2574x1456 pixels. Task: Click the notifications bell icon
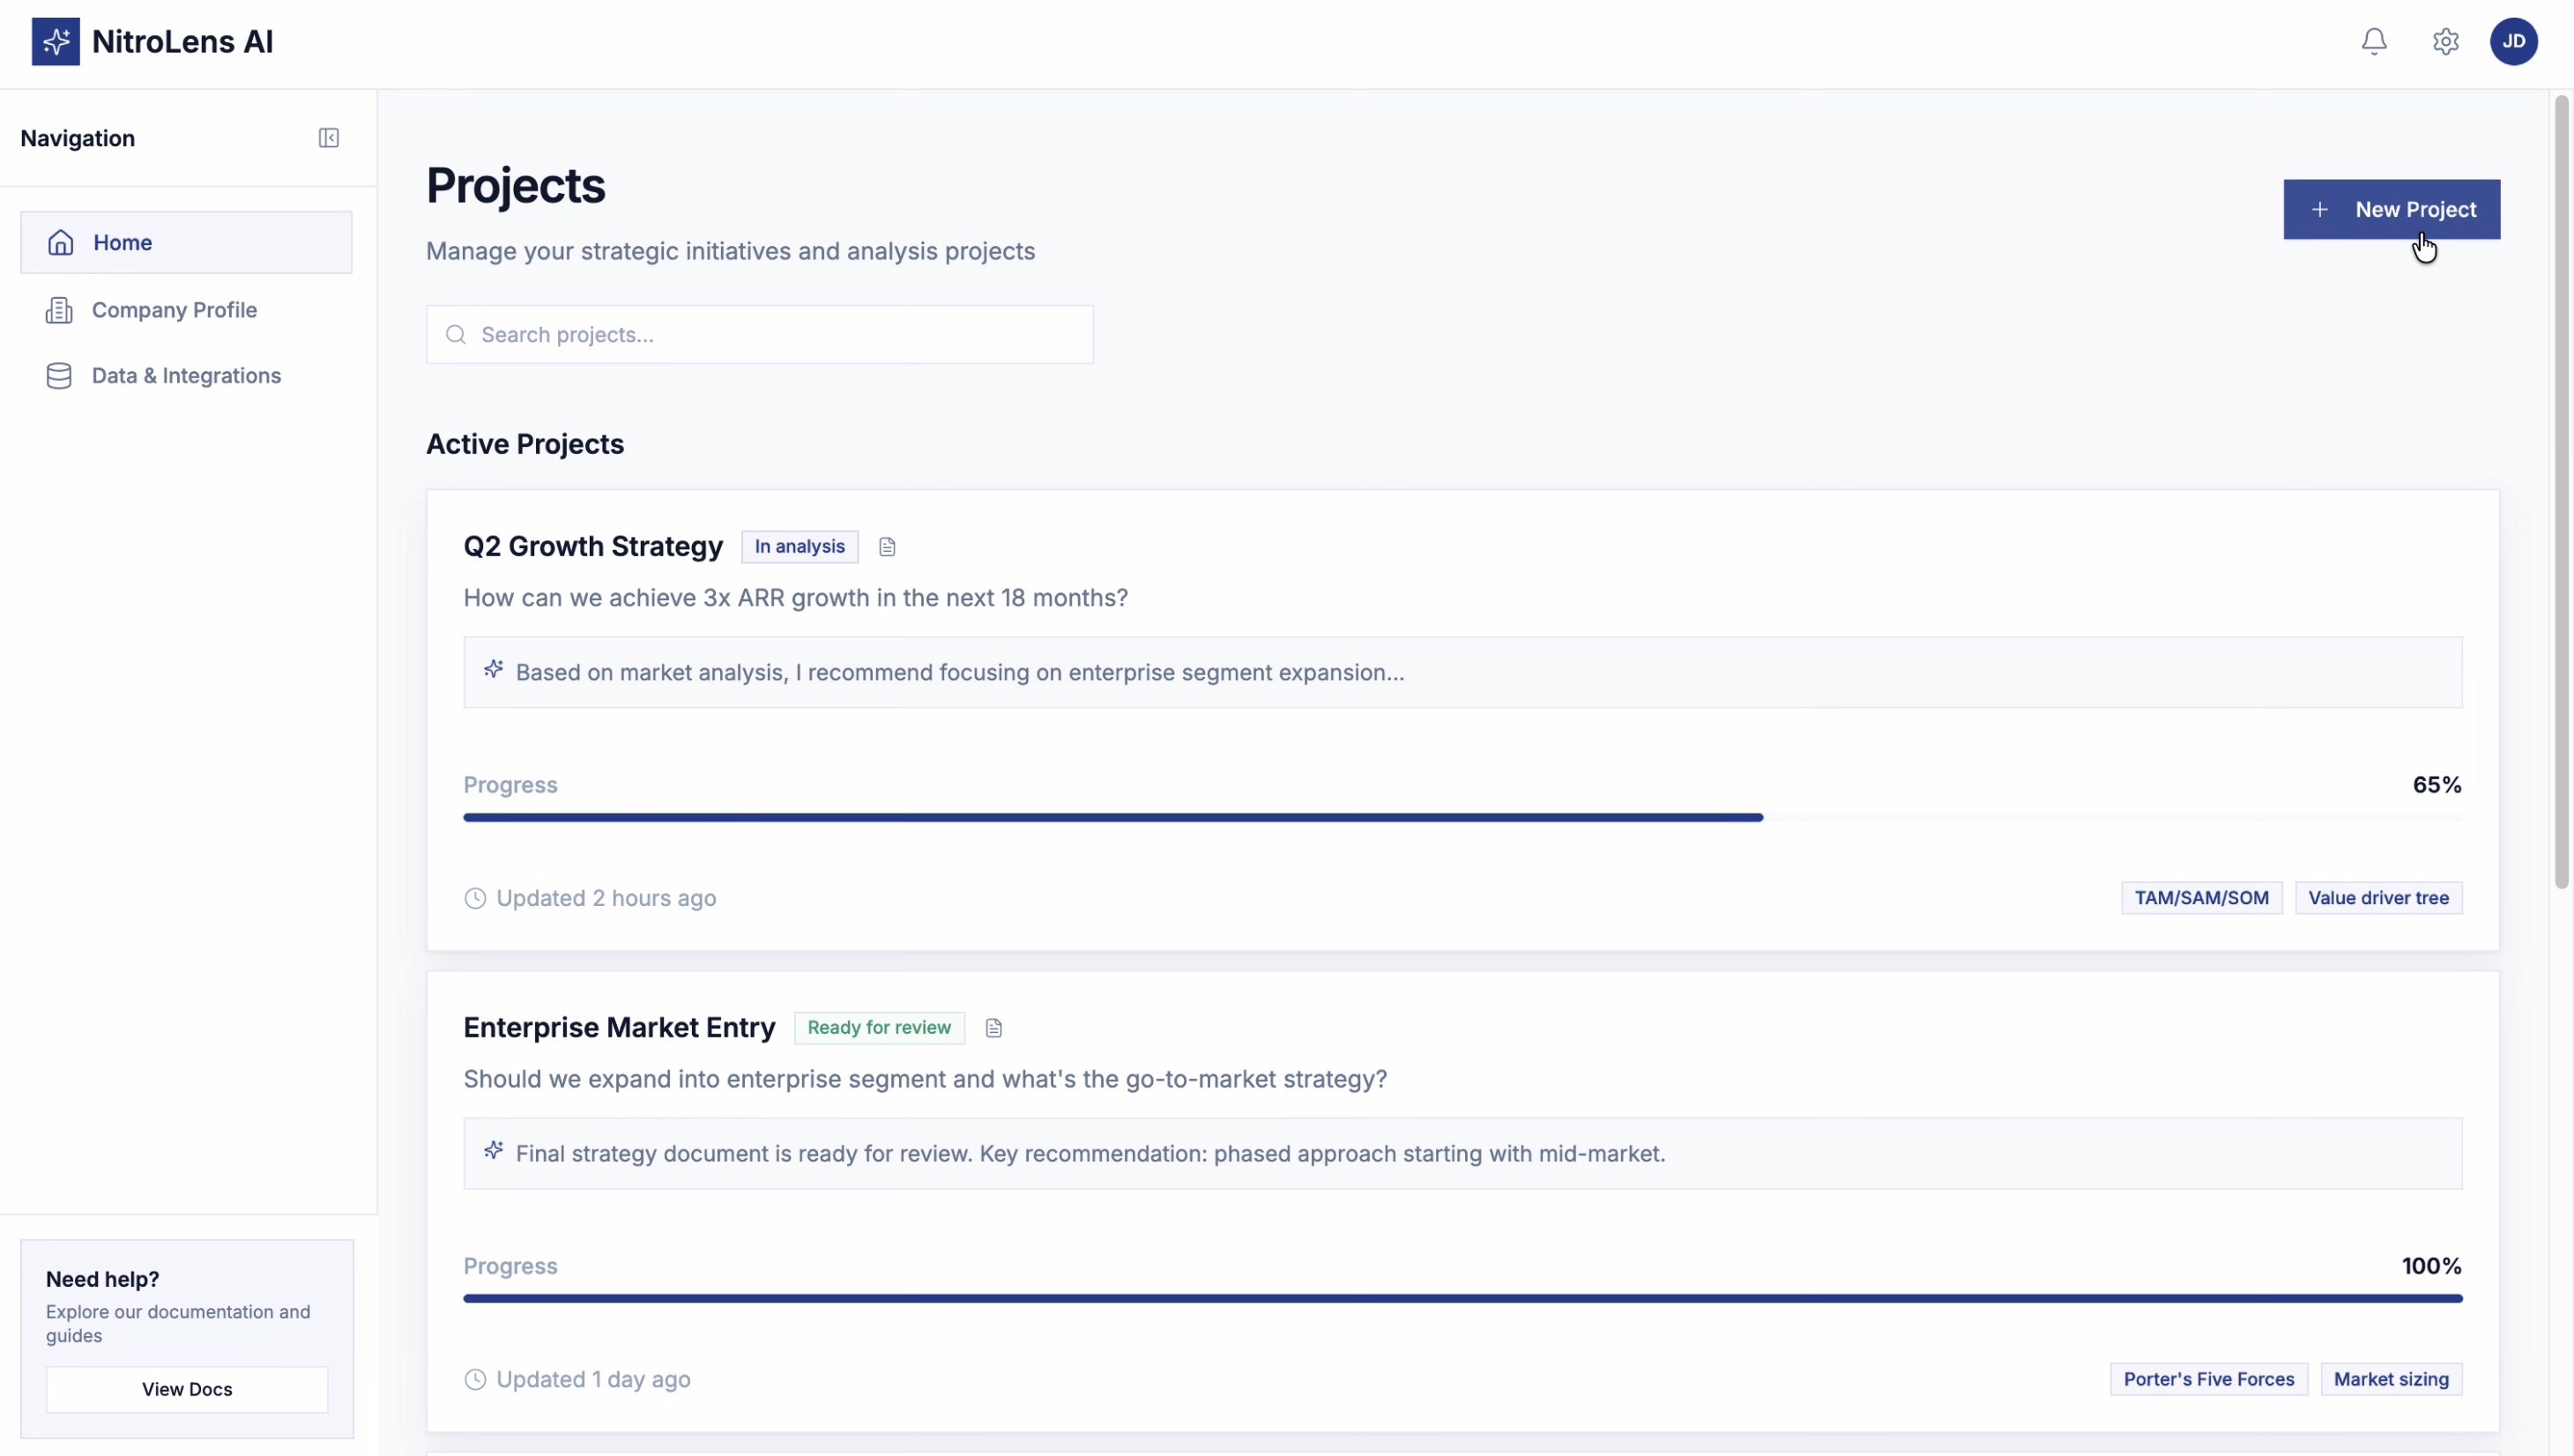2374,41
